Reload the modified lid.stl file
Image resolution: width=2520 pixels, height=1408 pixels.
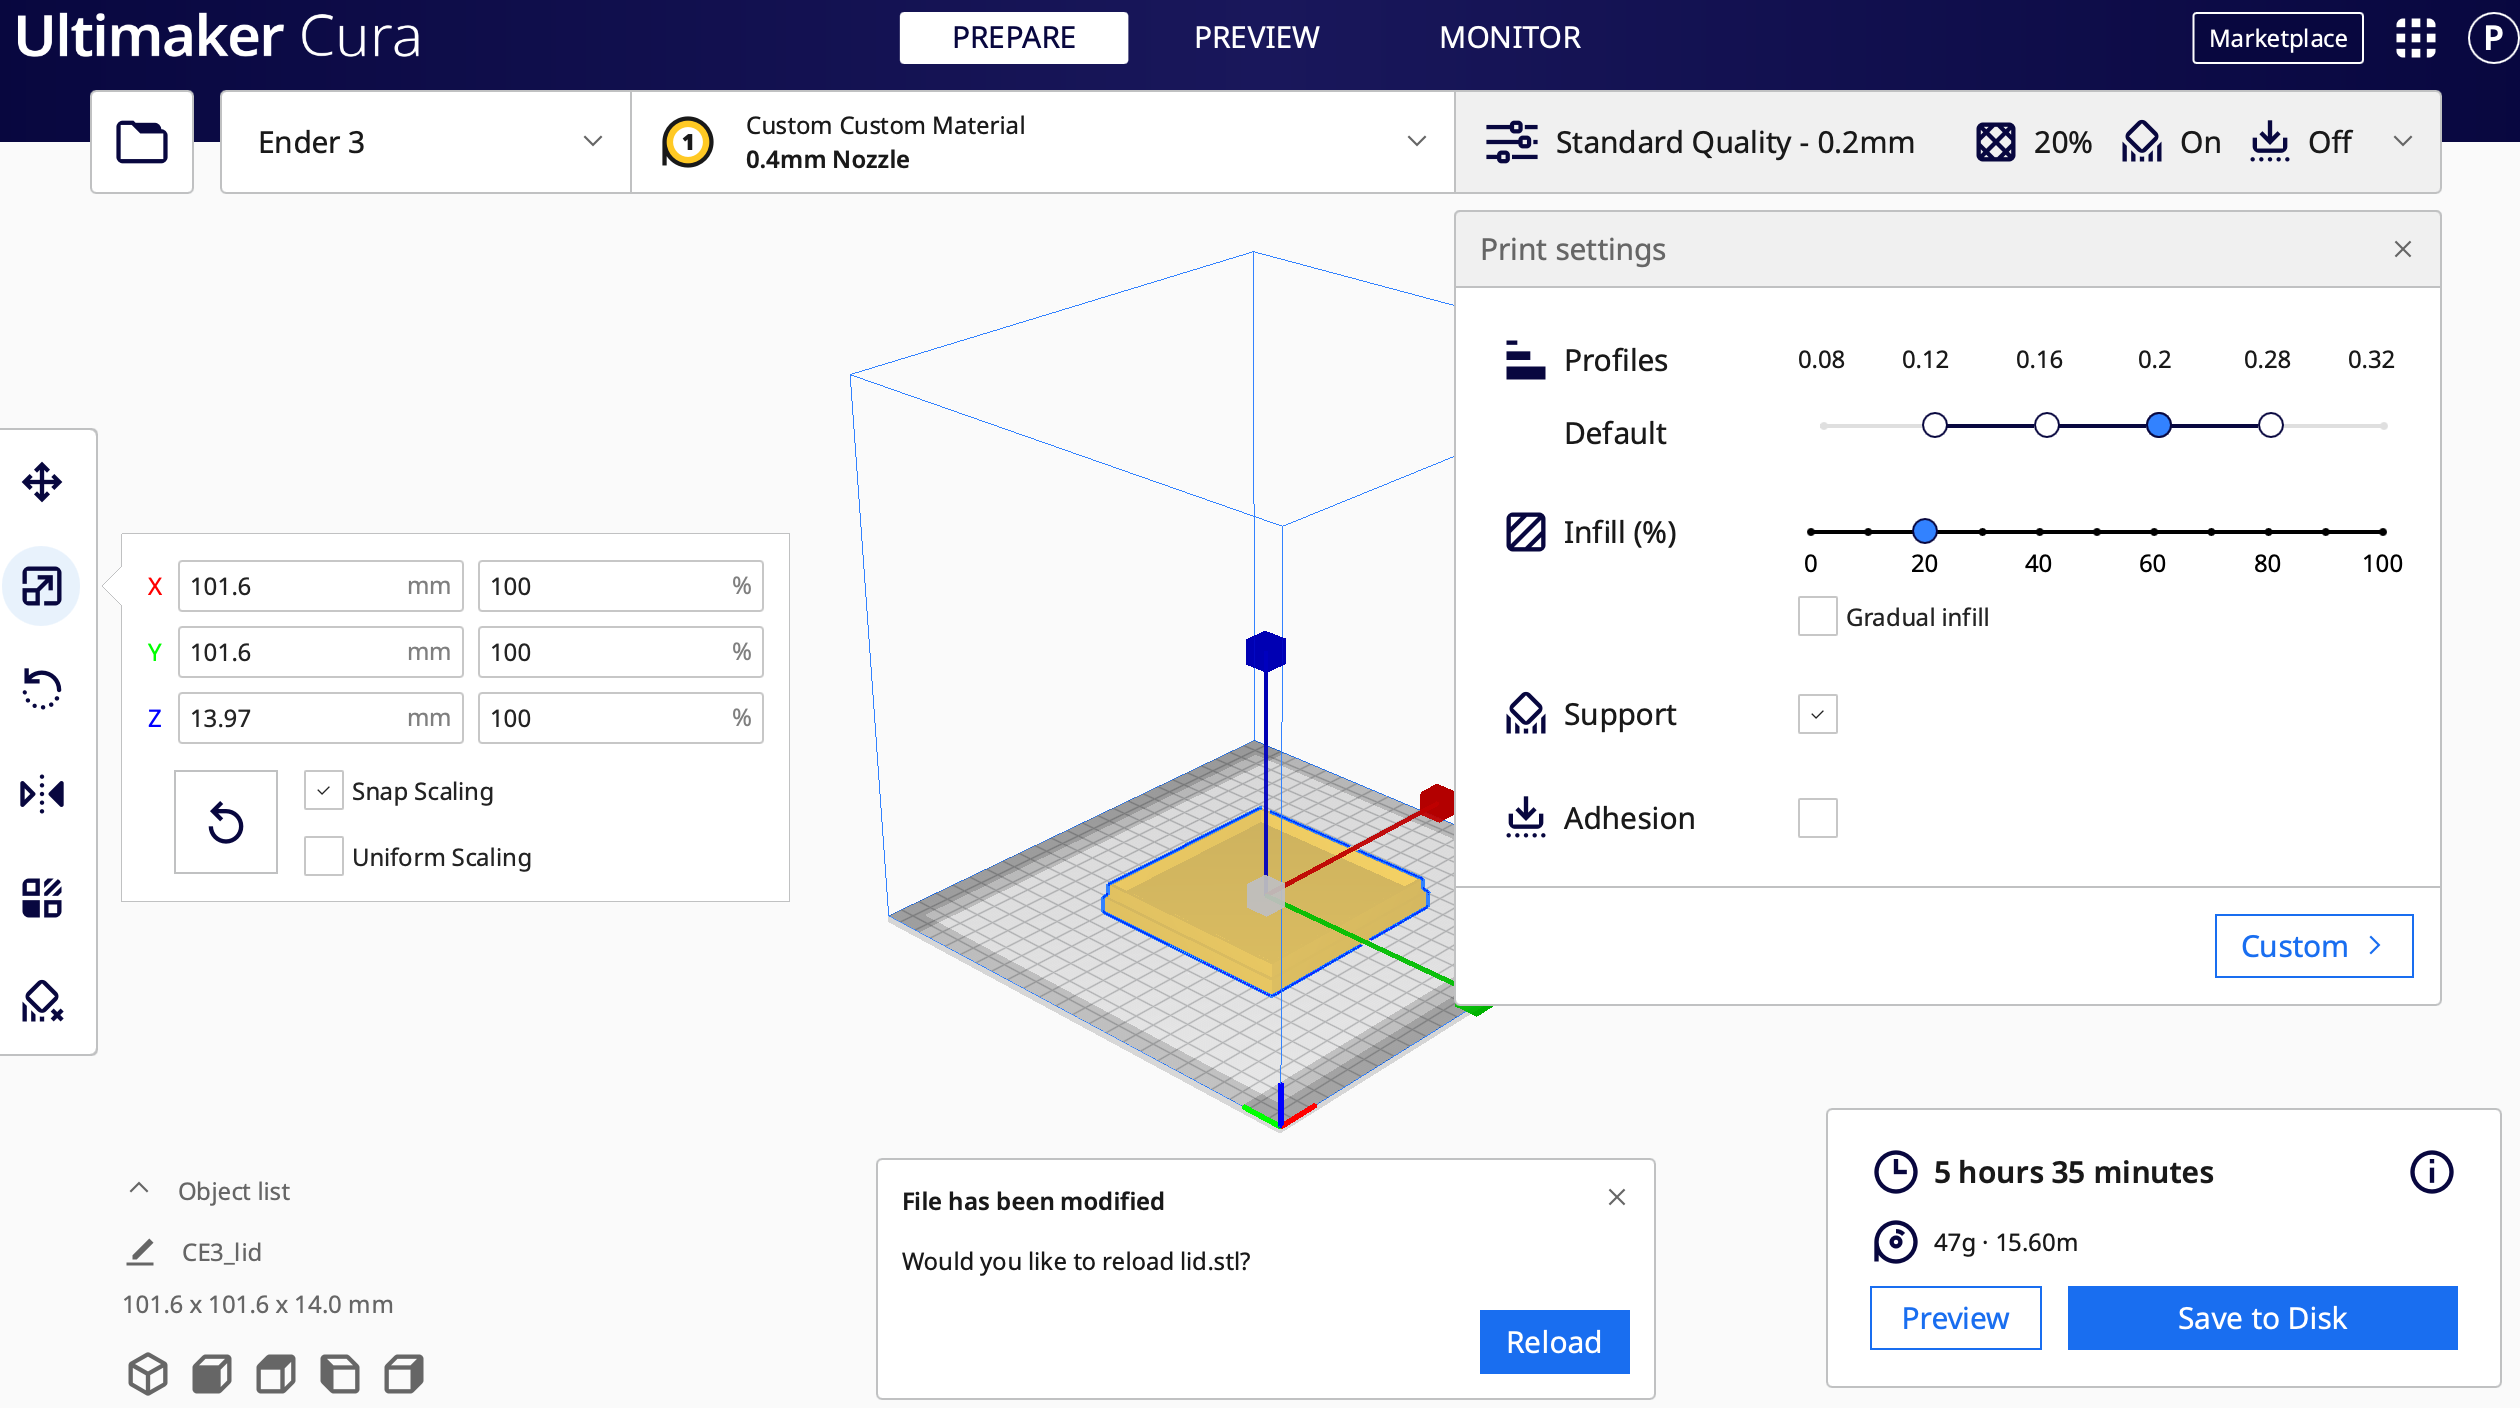tap(1554, 1342)
